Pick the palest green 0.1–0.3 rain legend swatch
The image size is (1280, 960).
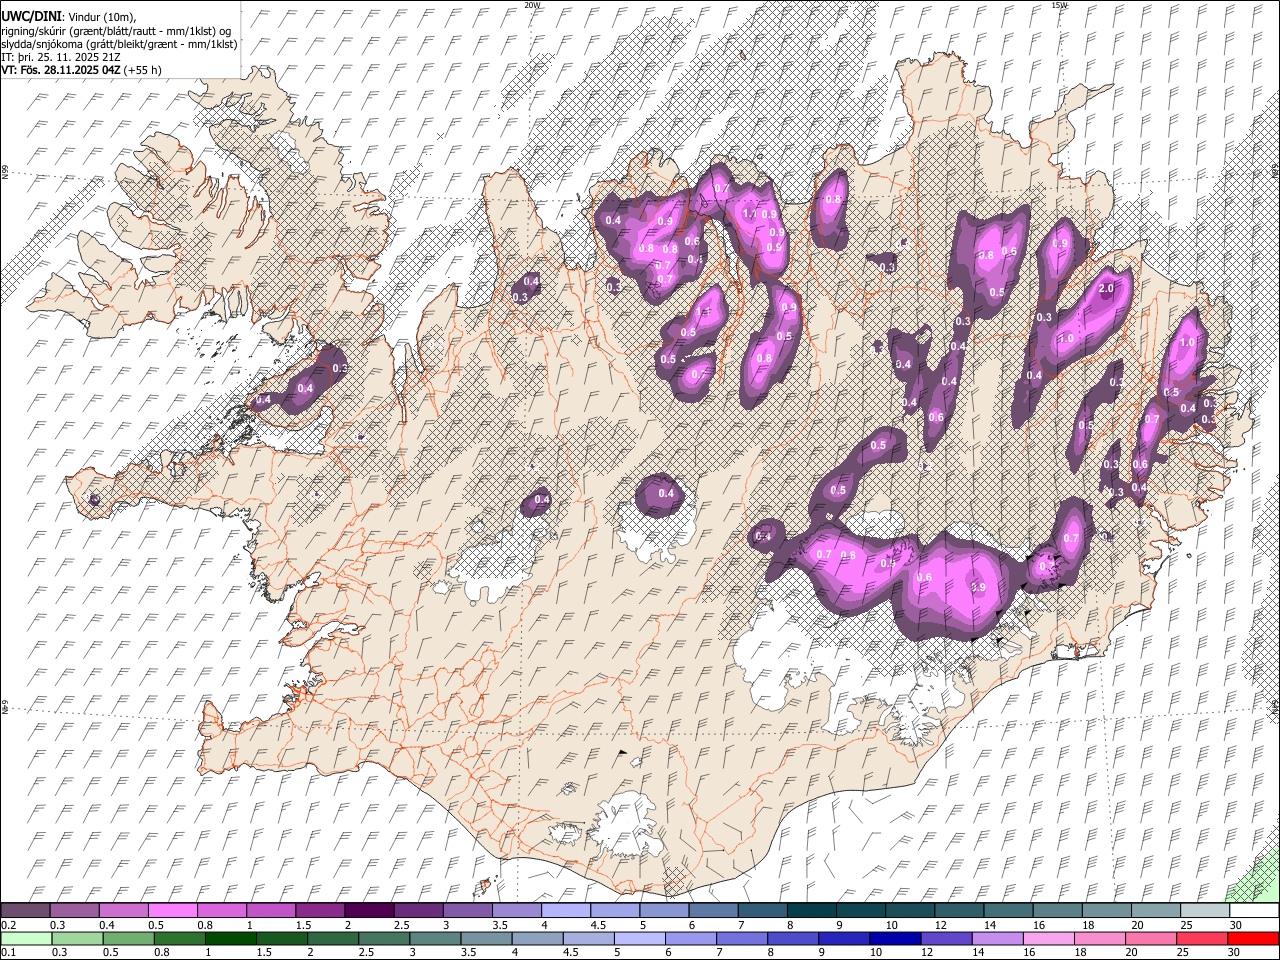(x=25, y=939)
